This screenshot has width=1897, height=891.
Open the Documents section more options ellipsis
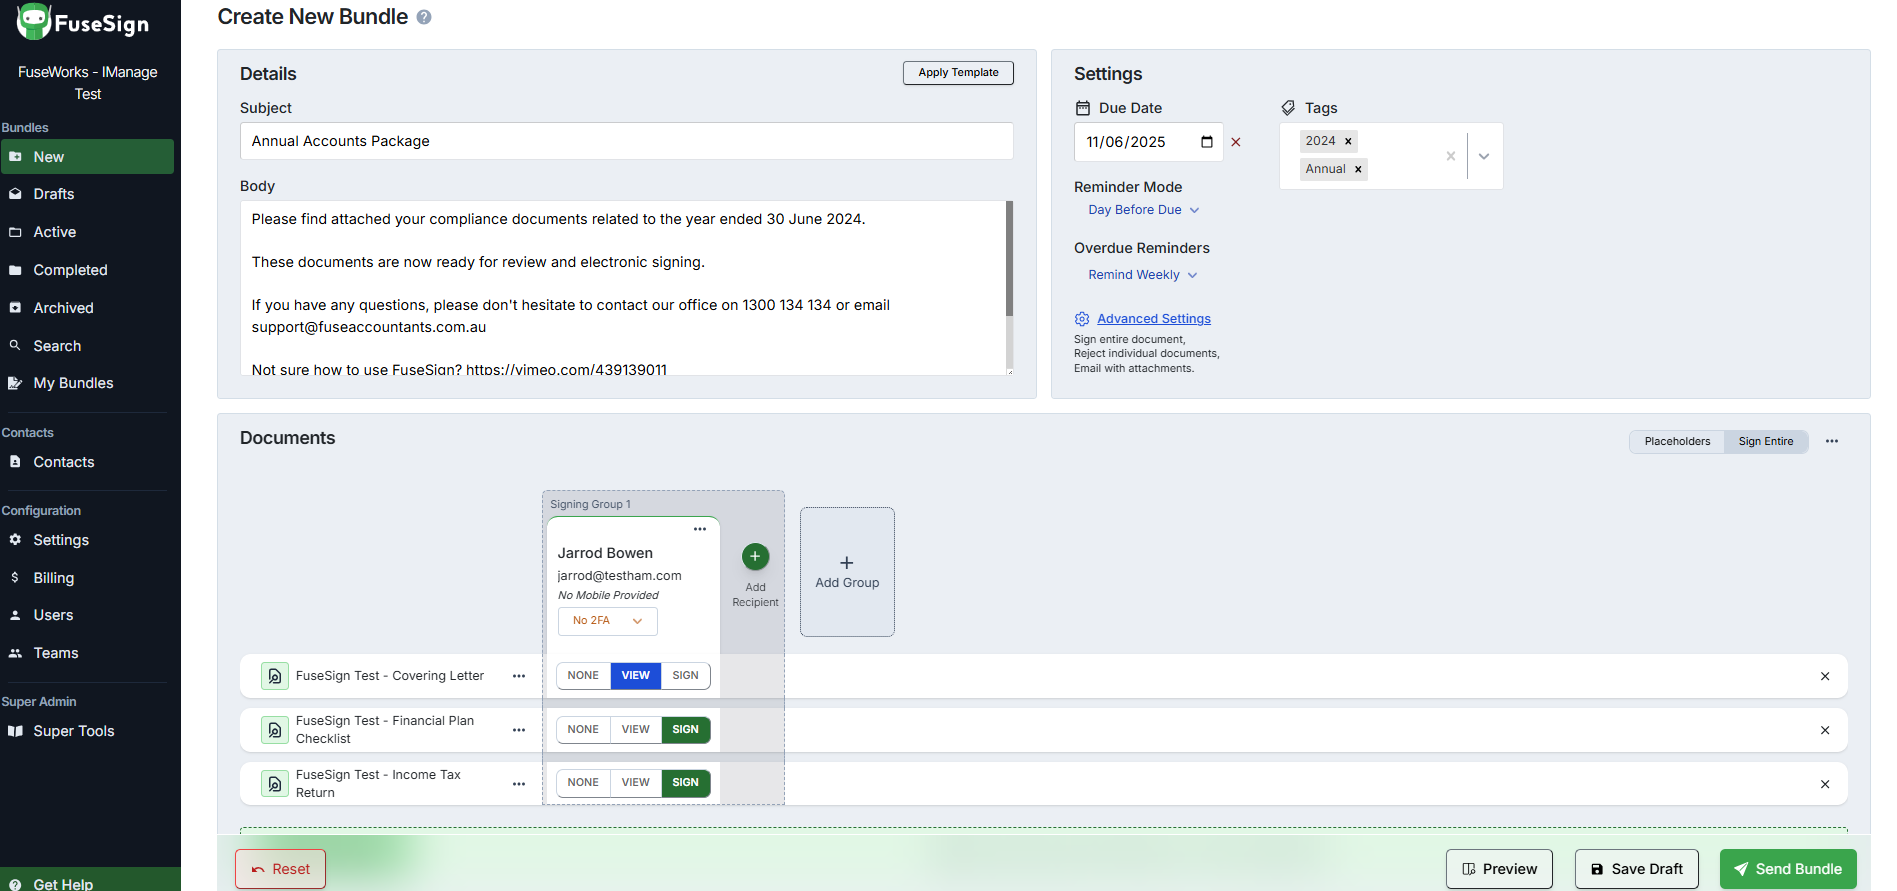pos(1832,441)
